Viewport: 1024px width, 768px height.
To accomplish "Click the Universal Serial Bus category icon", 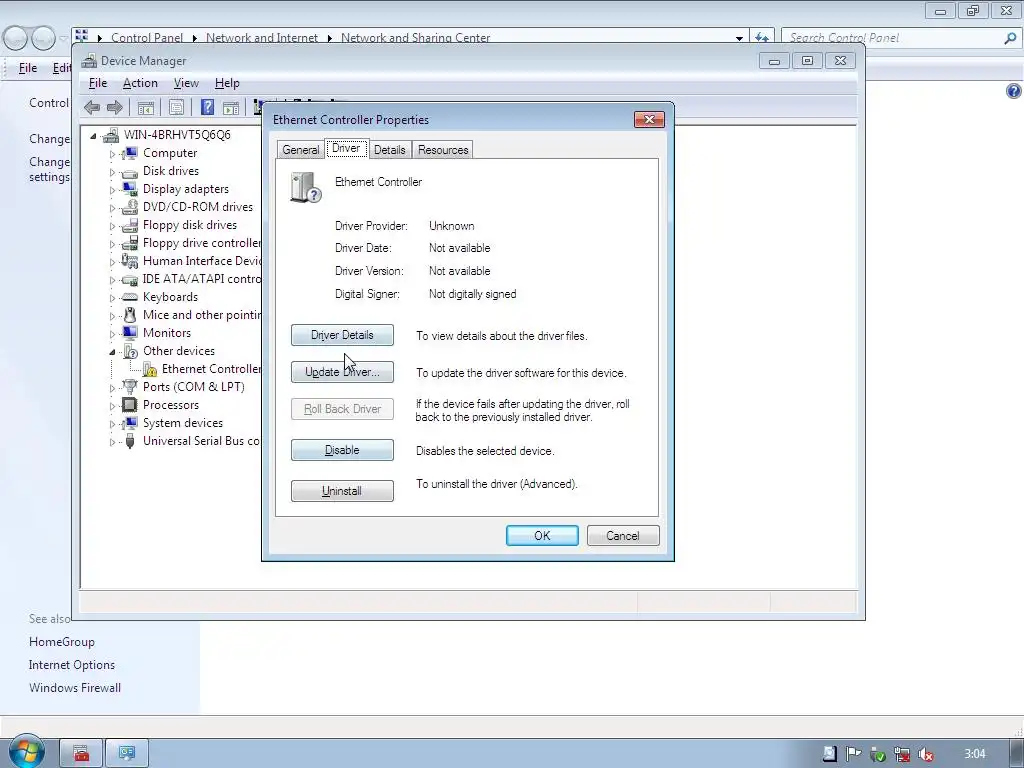I will click(129, 441).
